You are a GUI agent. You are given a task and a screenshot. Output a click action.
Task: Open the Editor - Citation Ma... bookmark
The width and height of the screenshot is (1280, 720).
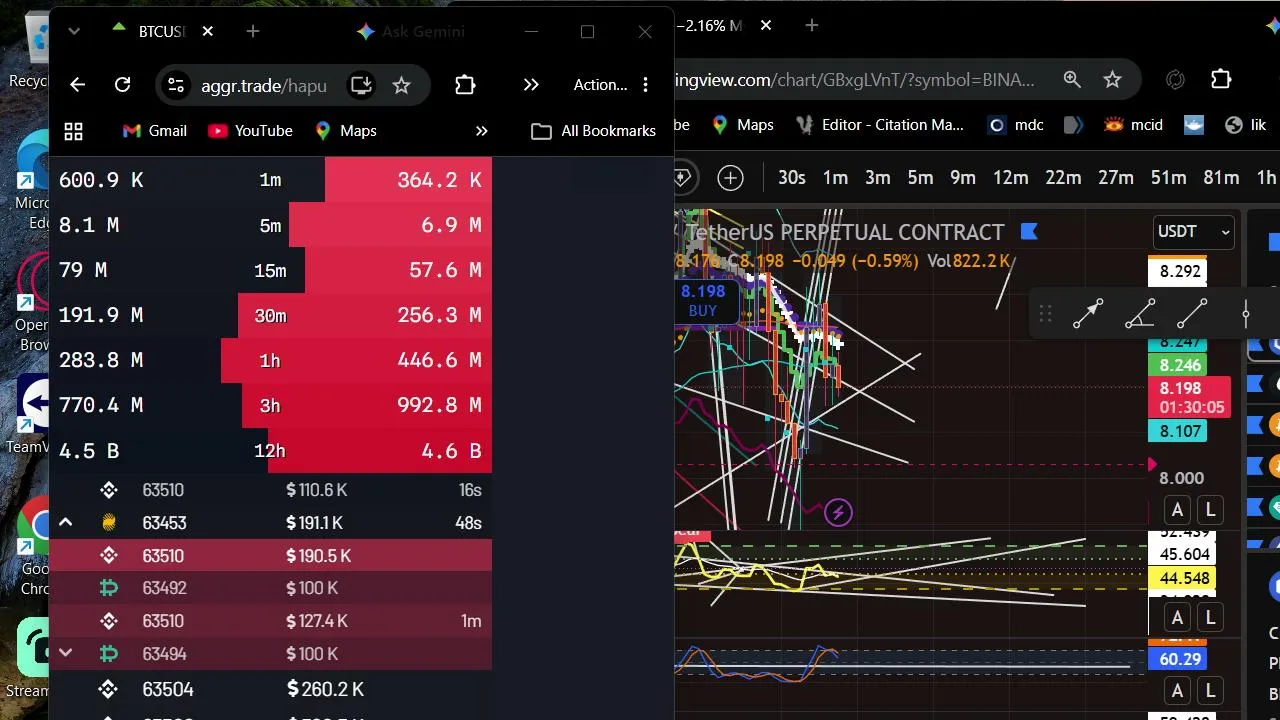[x=879, y=125]
